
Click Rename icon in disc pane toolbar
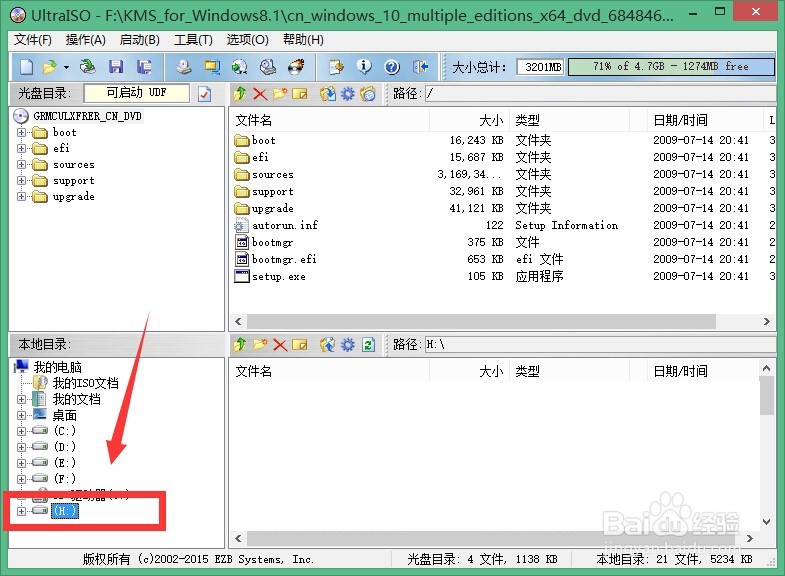(299, 94)
